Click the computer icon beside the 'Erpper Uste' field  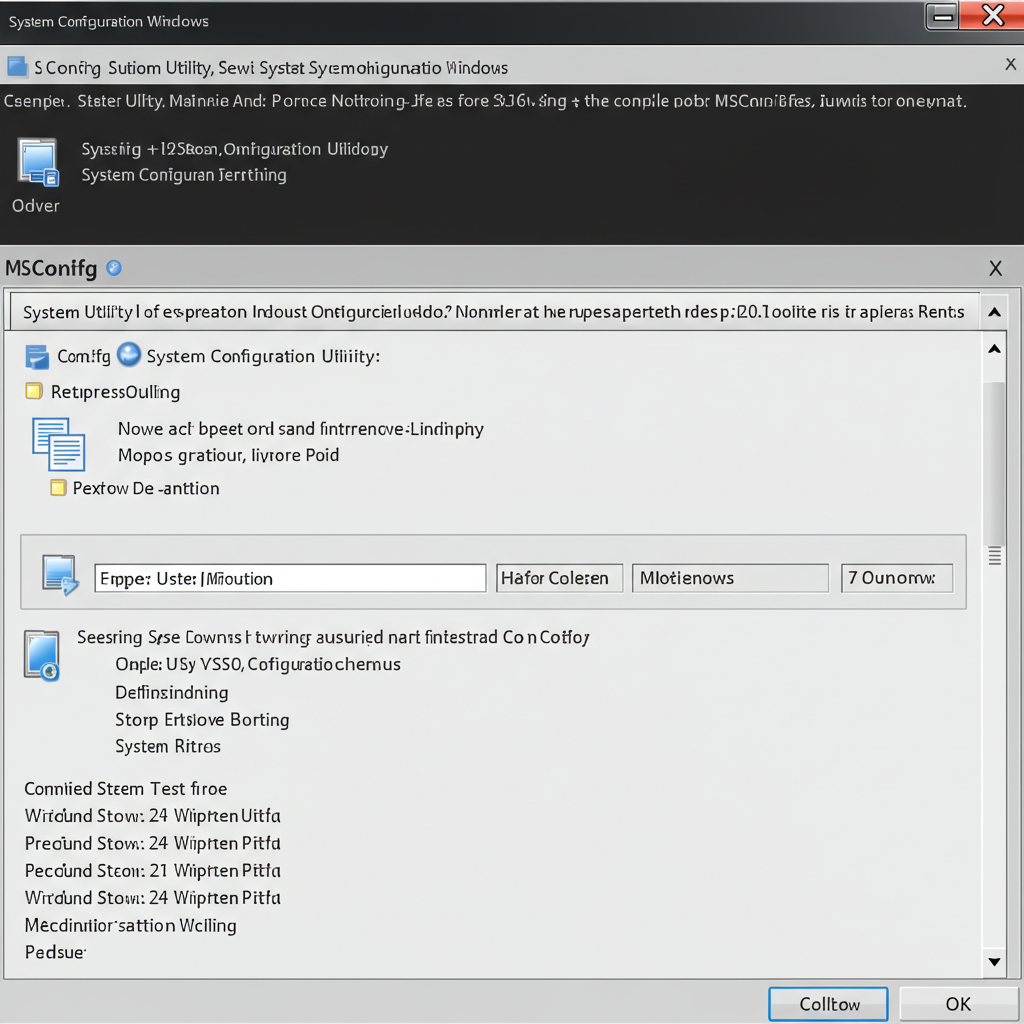[60, 575]
